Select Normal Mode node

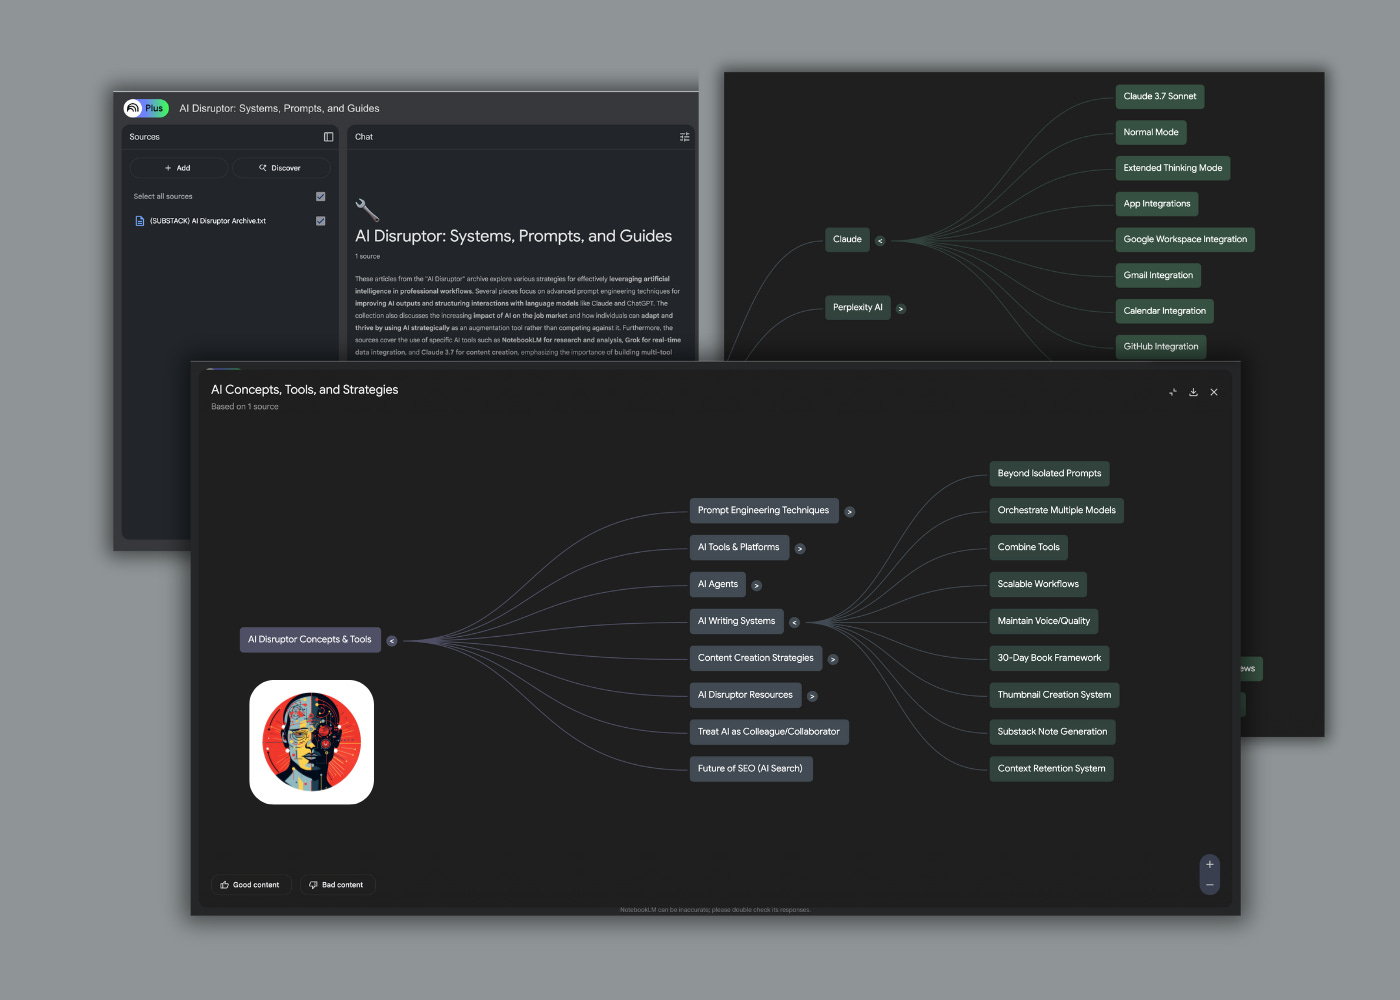click(1151, 133)
